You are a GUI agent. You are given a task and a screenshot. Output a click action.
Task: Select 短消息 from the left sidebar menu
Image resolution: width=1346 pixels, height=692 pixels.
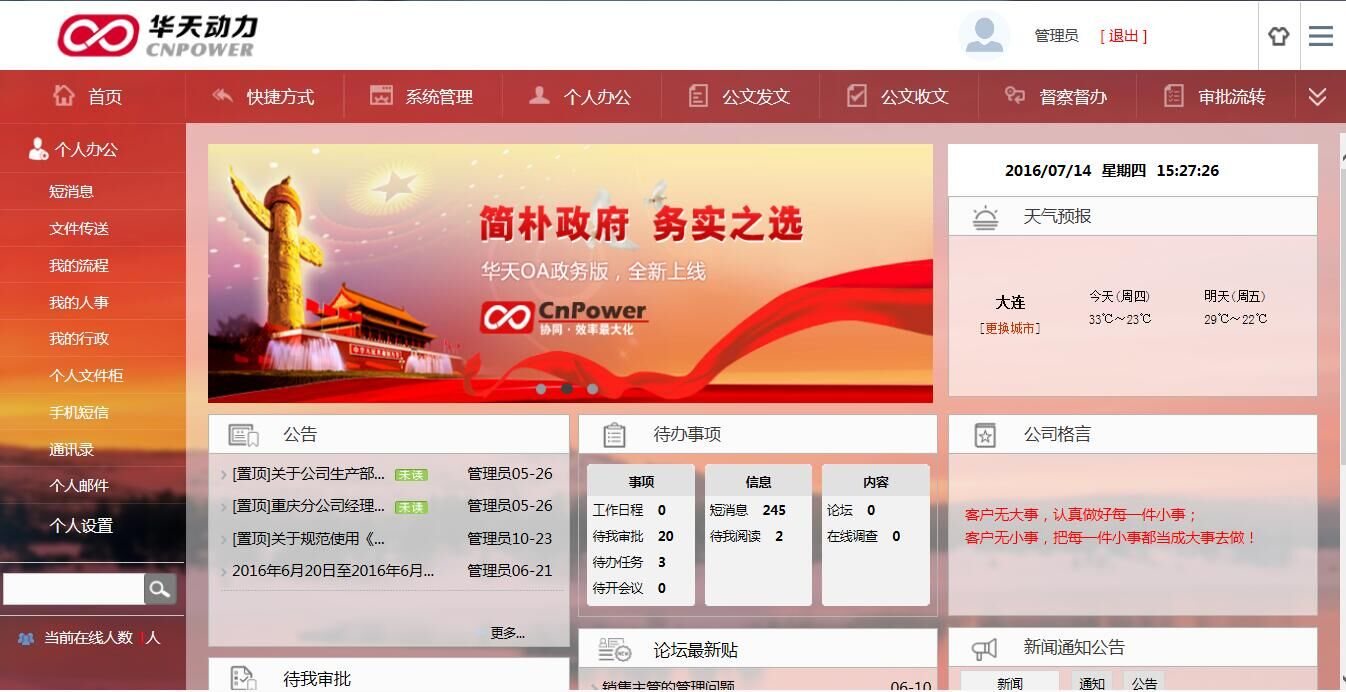point(70,191)
